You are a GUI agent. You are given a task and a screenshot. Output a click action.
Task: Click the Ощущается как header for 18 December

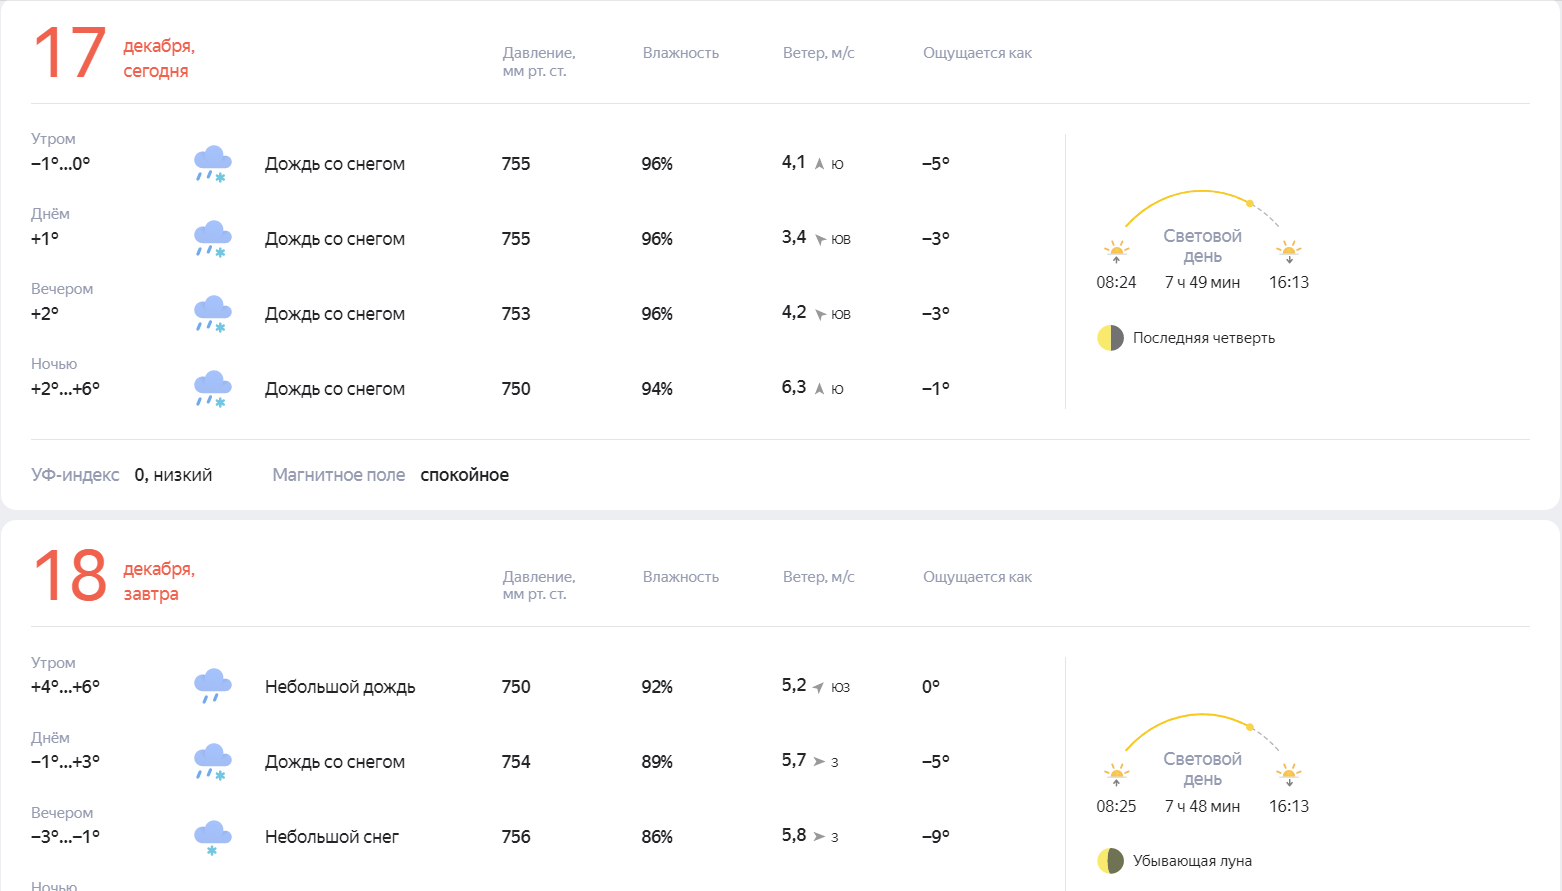(977, 577)
